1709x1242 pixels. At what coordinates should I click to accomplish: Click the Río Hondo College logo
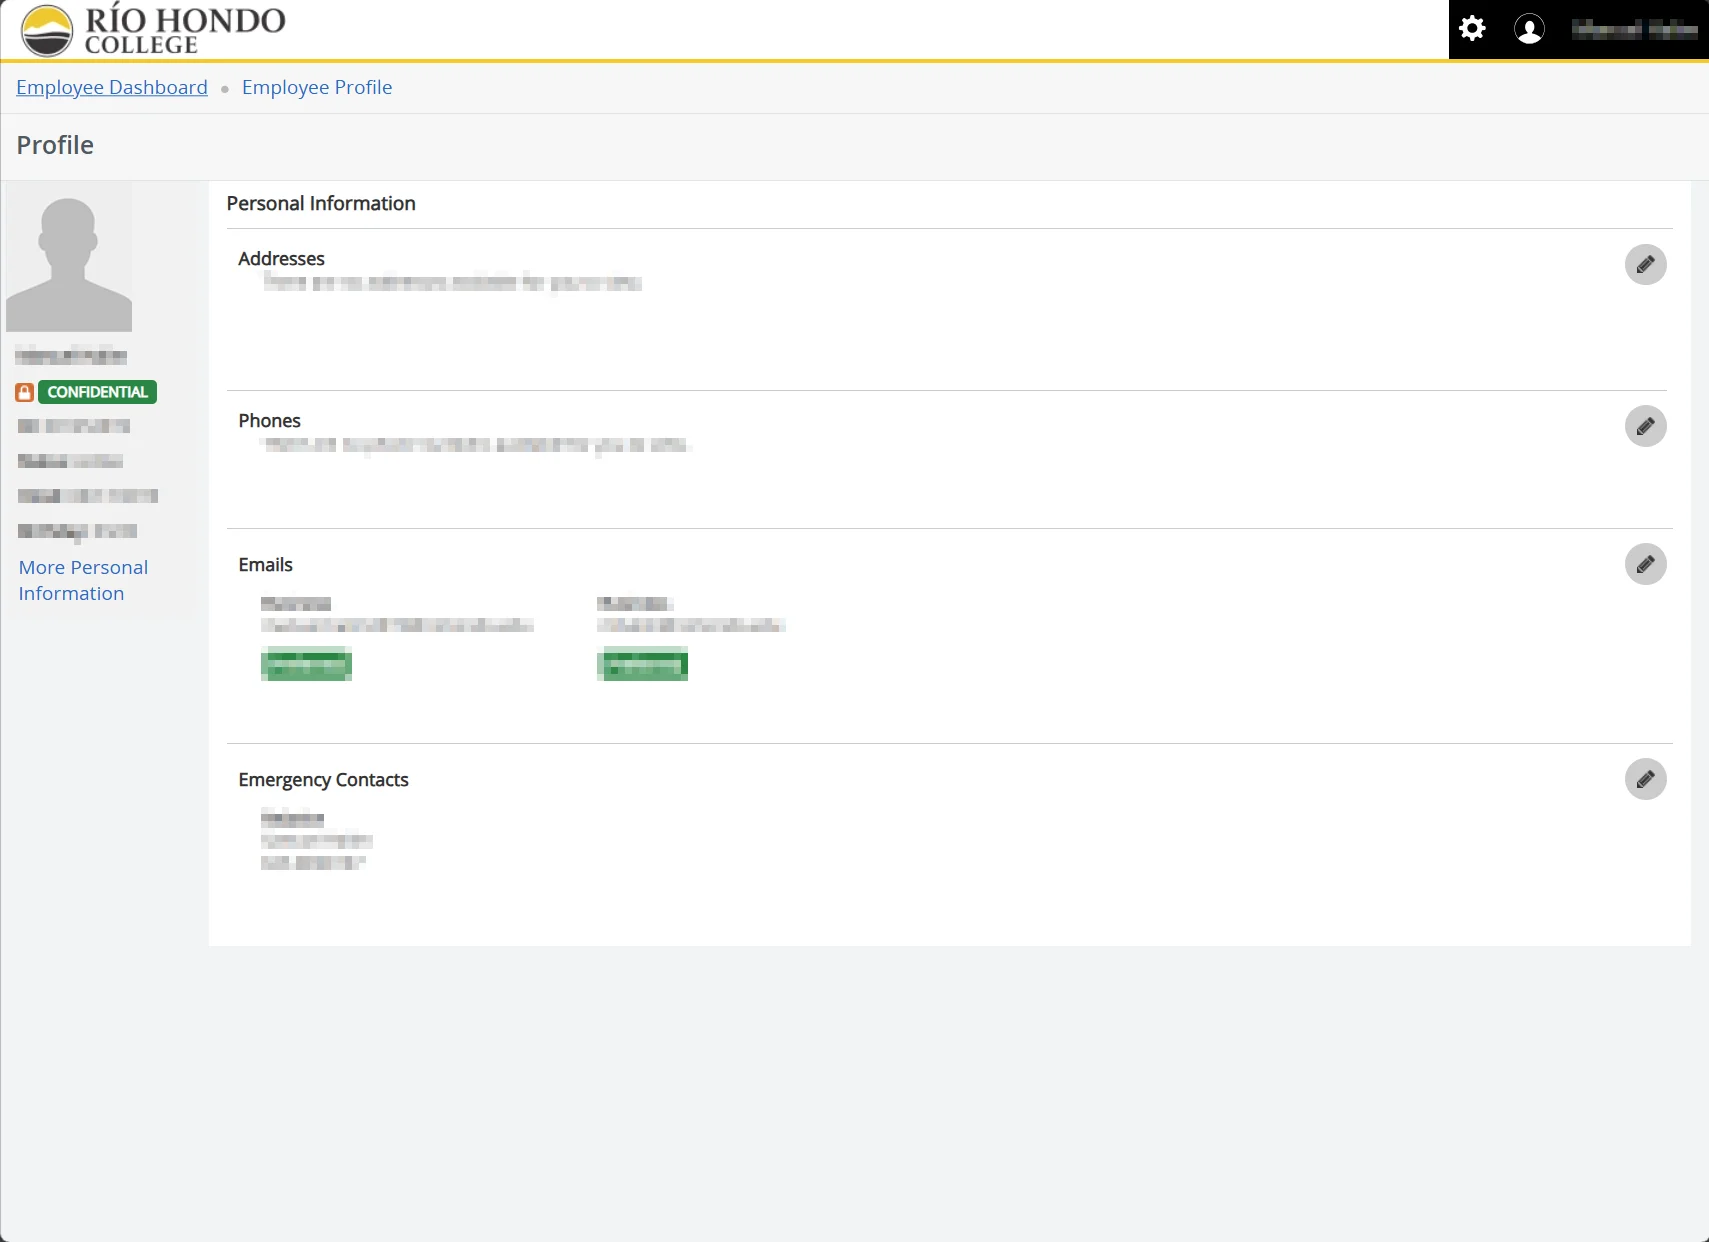(x=150, y=29)
